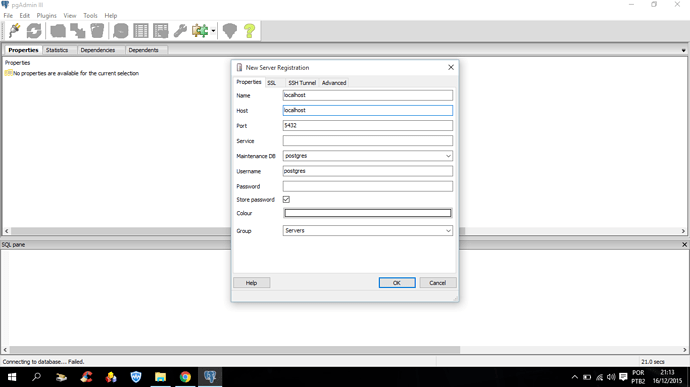Viewport: 690px width, 387px height.
Task: Click the blue shield icon in taskbar
Action: [136, 377]
